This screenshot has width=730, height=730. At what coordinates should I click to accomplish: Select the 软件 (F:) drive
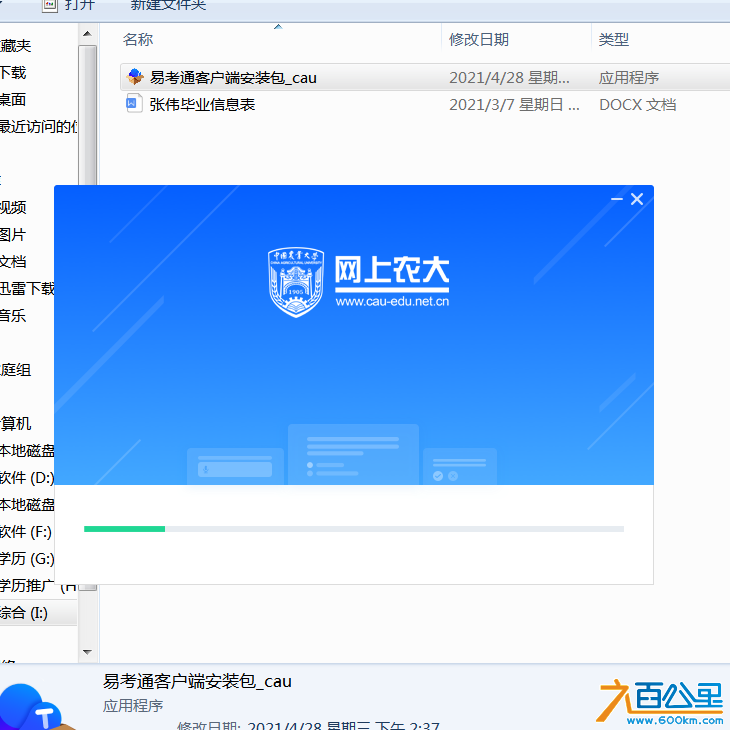26,532
